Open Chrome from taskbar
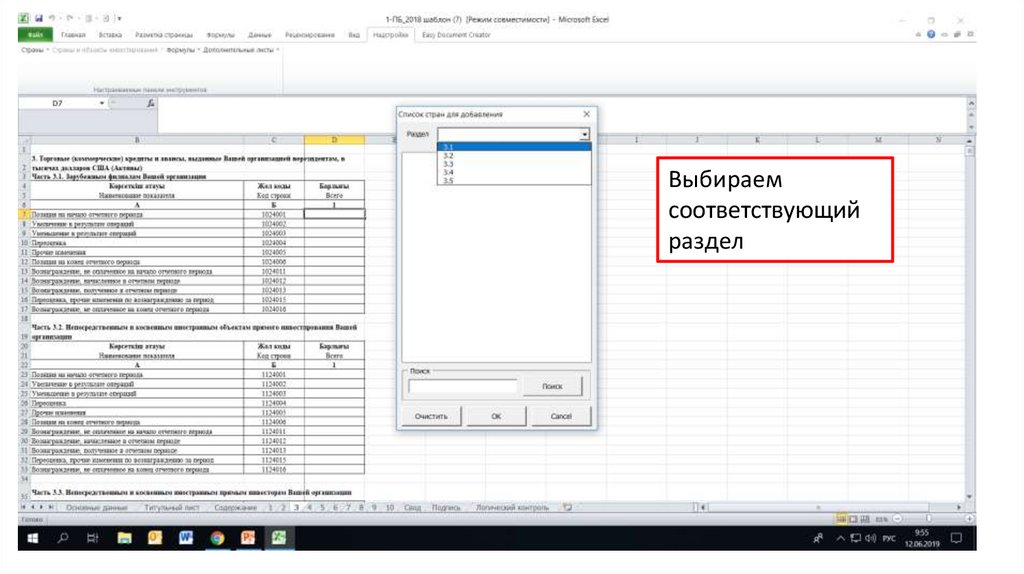The height and width of the screenshot is (574, 1024). [217, 538]
